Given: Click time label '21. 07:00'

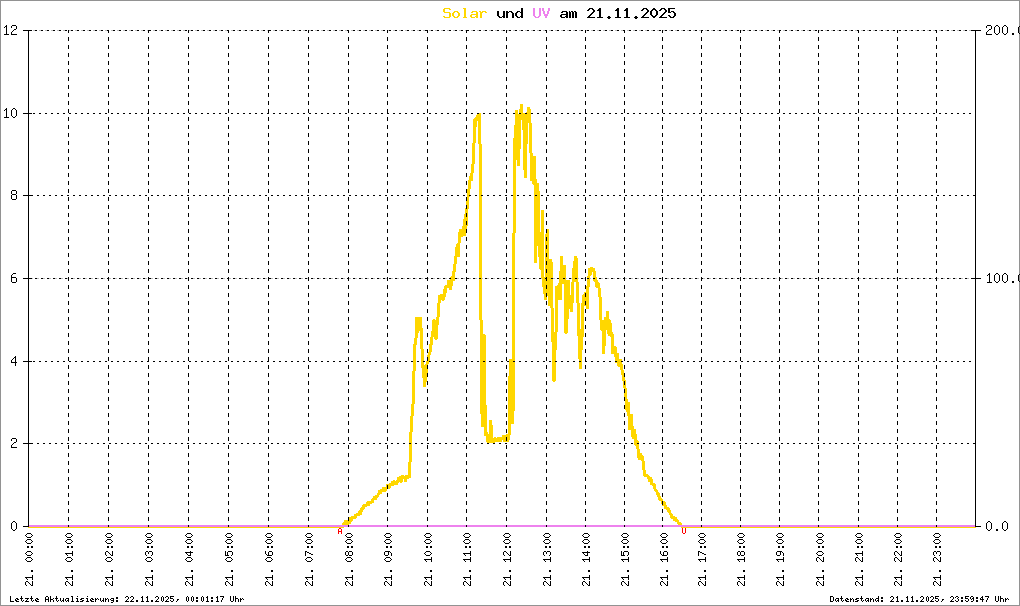Looking at the screenshot, I should [308, 560].
